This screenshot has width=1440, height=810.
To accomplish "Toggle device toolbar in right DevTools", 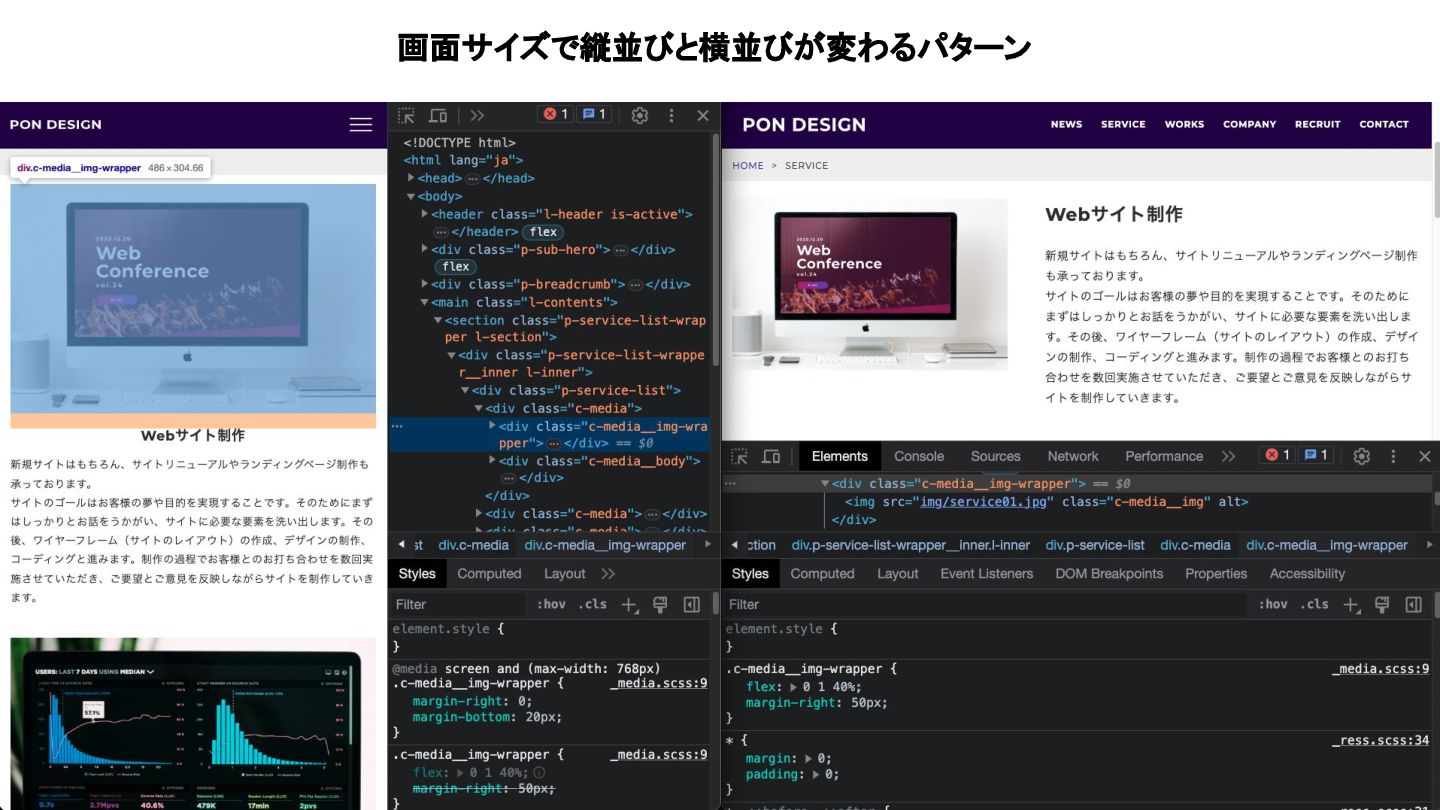I will coord(771,456).
